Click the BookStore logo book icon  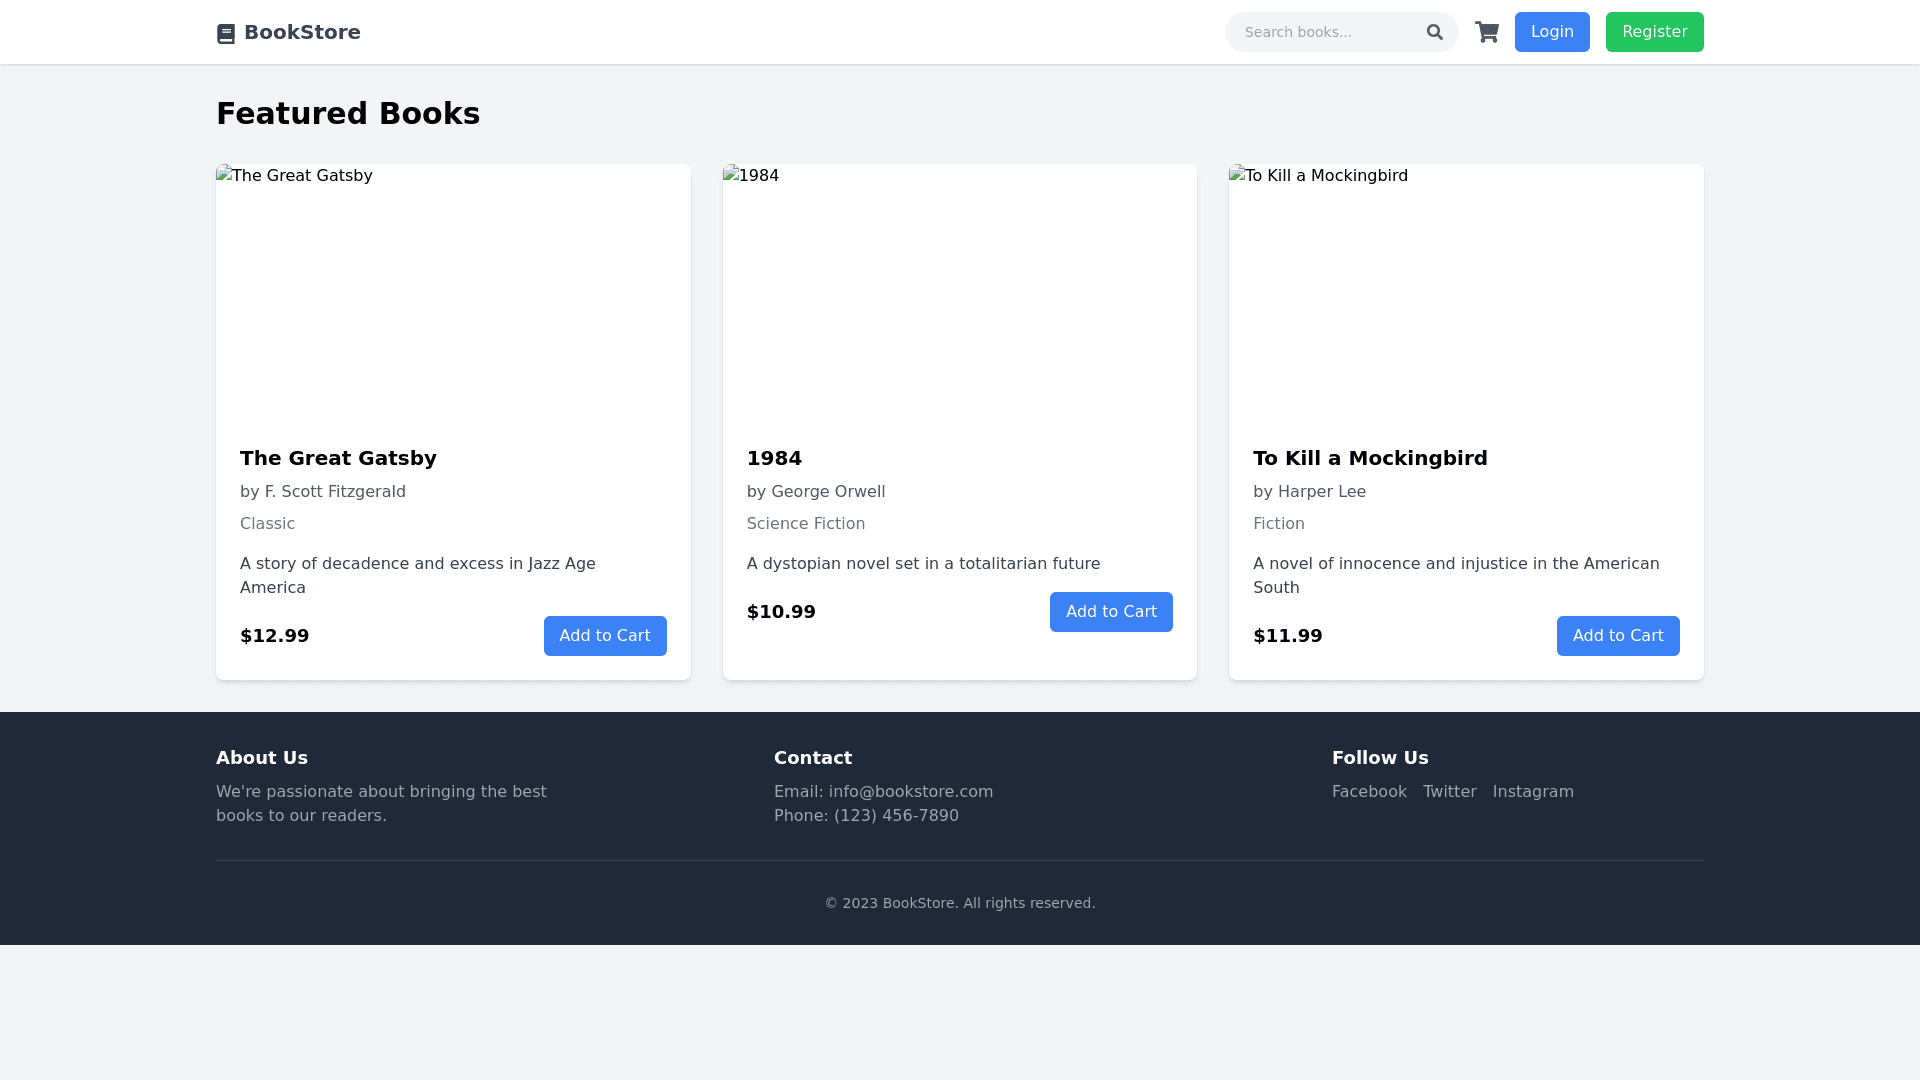click(x=226, y=34)
